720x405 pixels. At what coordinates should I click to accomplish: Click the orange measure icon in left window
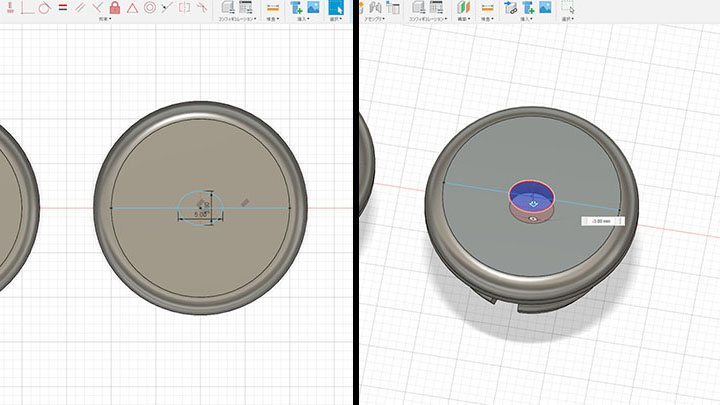(x=273, y=7)
